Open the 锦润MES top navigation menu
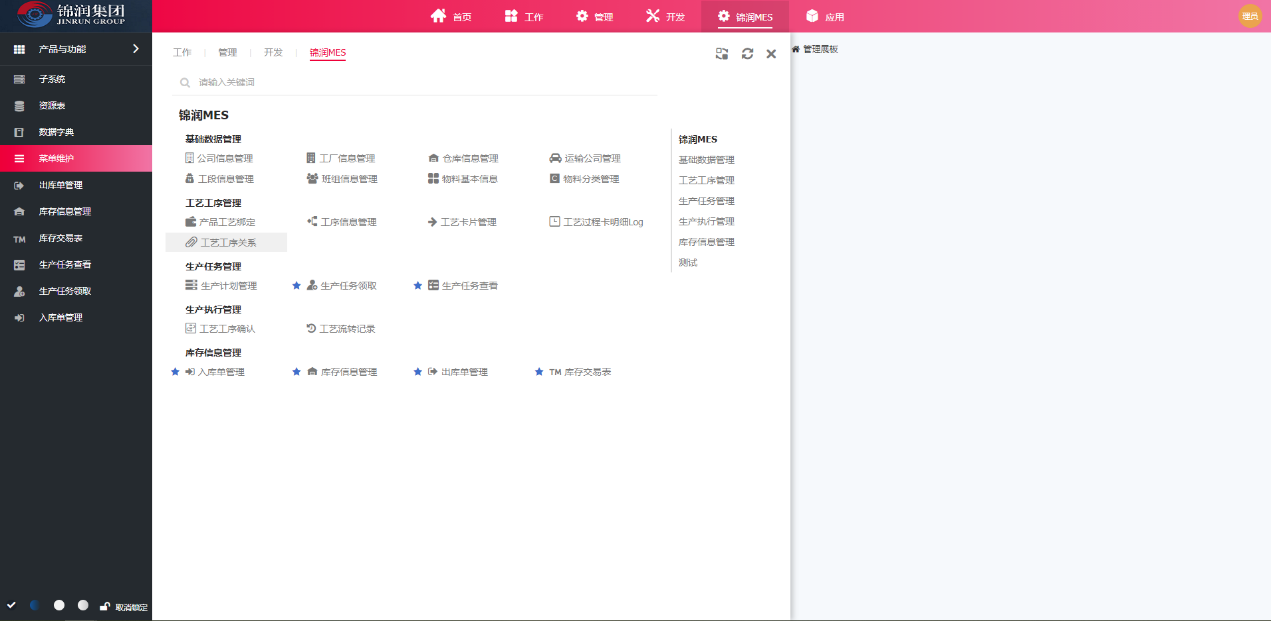This screenshot has width=1271, height=621. [745, 16]
